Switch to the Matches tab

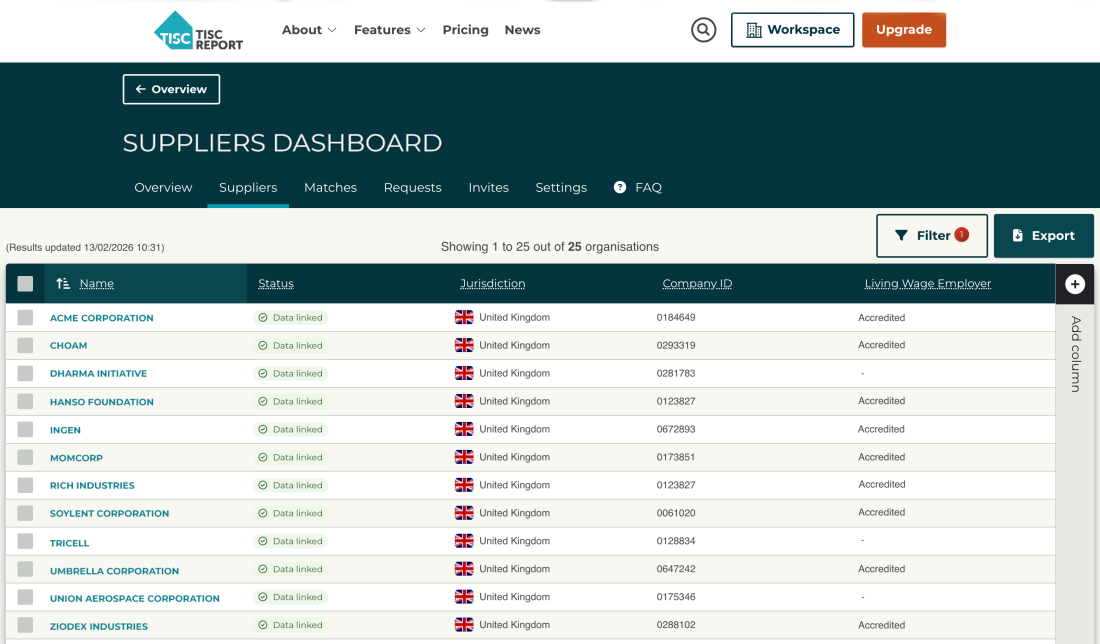coord(330,187)
